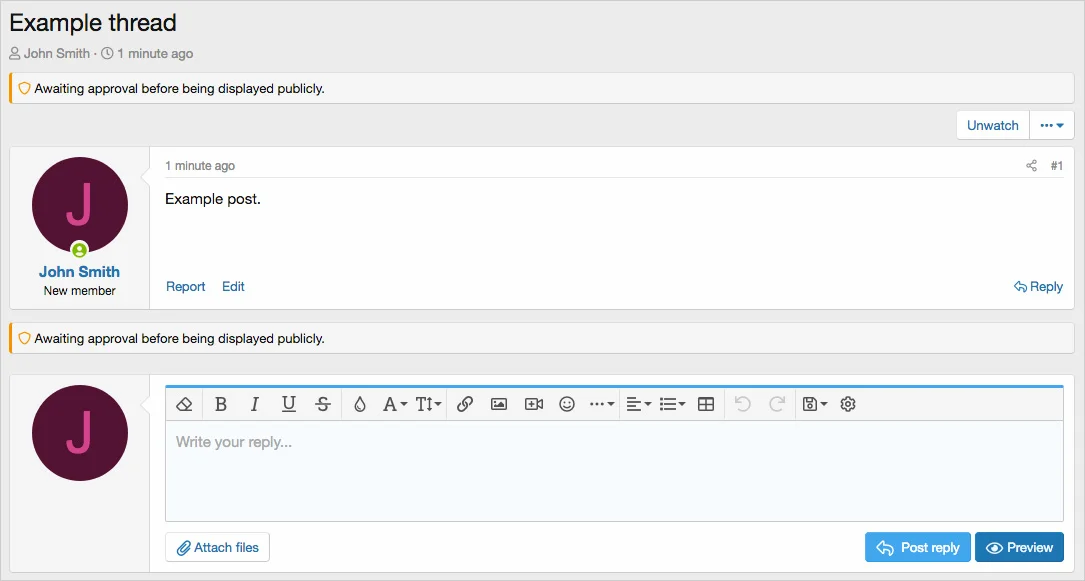Click the Insert table icon
The width and height of the screenshot is (1085, 581).
tap(706, 404)
